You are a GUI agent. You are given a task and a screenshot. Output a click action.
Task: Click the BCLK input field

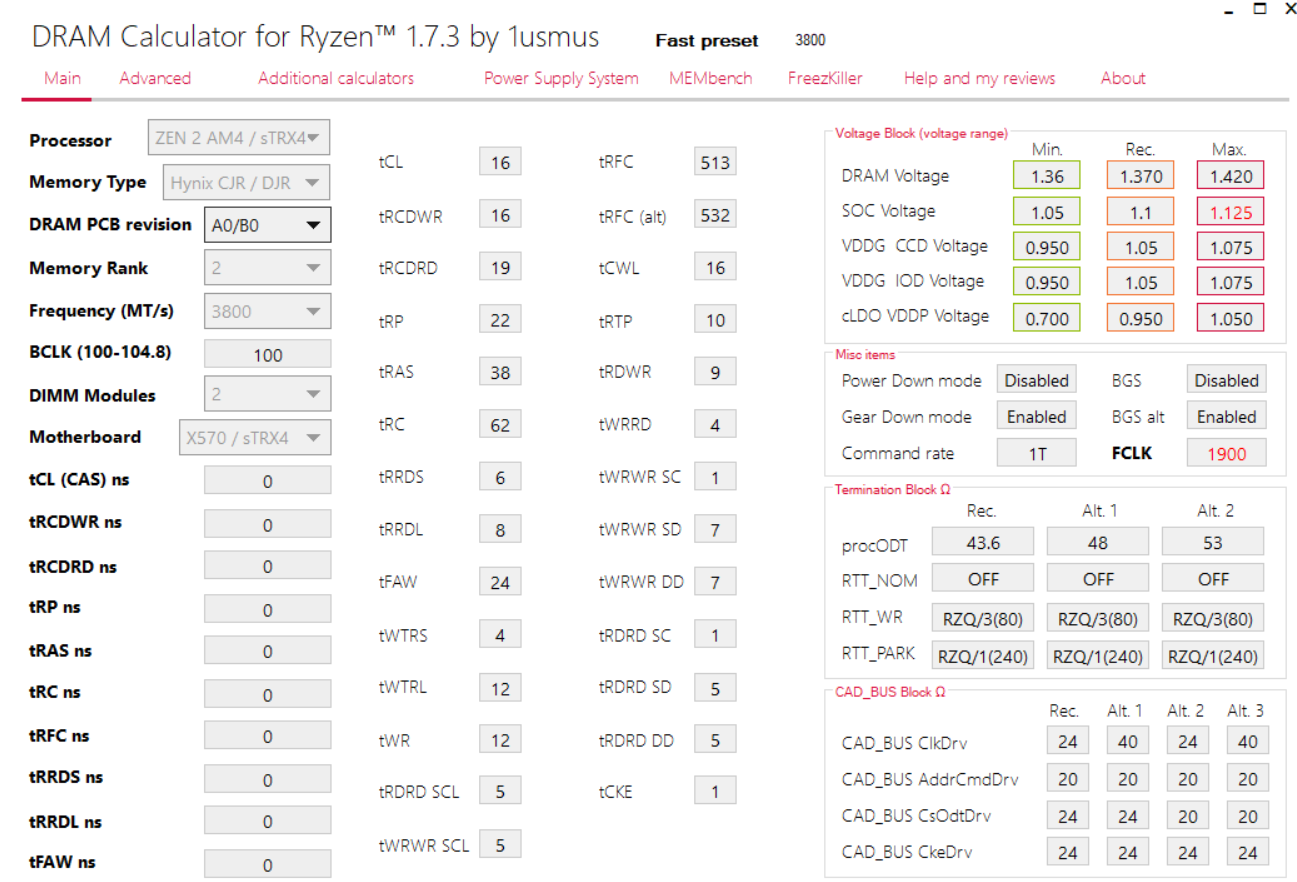tap(267, 354)
